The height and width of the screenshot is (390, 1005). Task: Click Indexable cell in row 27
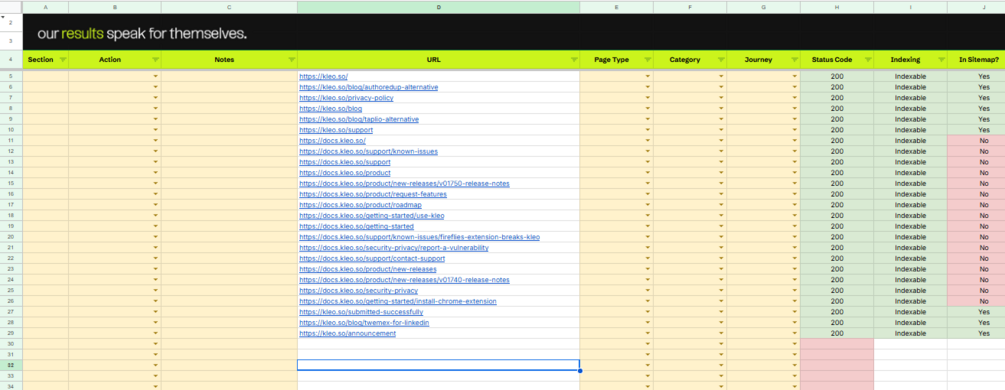tap(910, 312)
